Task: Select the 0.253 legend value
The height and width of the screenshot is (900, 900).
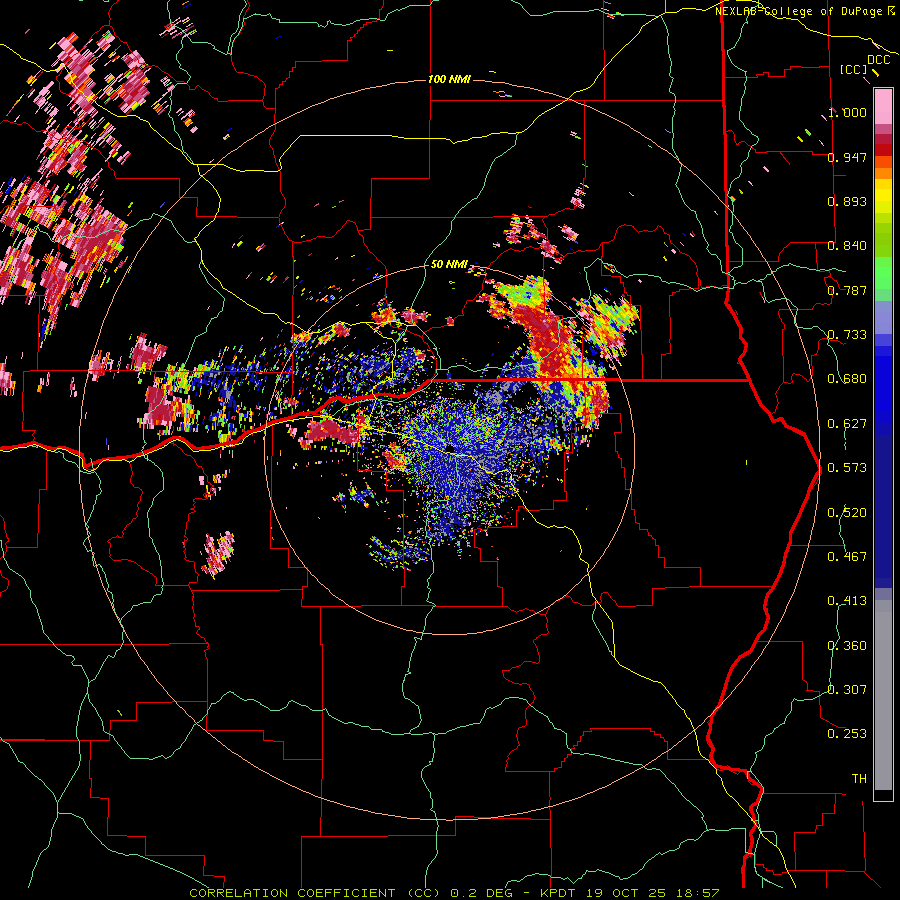Action: point(847,734)
